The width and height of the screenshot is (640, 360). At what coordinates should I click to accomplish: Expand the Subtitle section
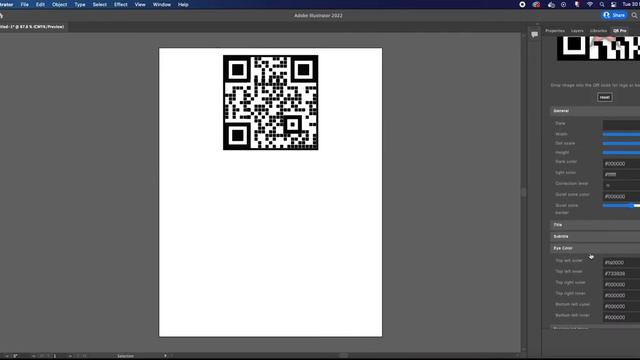pos(595,236)
